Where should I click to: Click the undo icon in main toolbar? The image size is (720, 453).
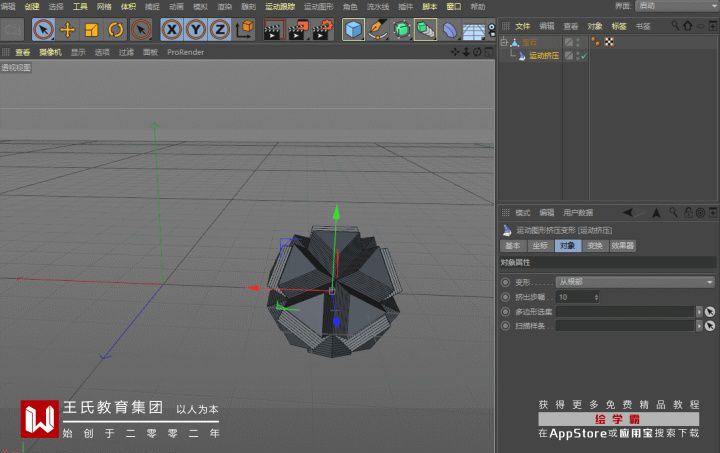[x=12, y=30]
